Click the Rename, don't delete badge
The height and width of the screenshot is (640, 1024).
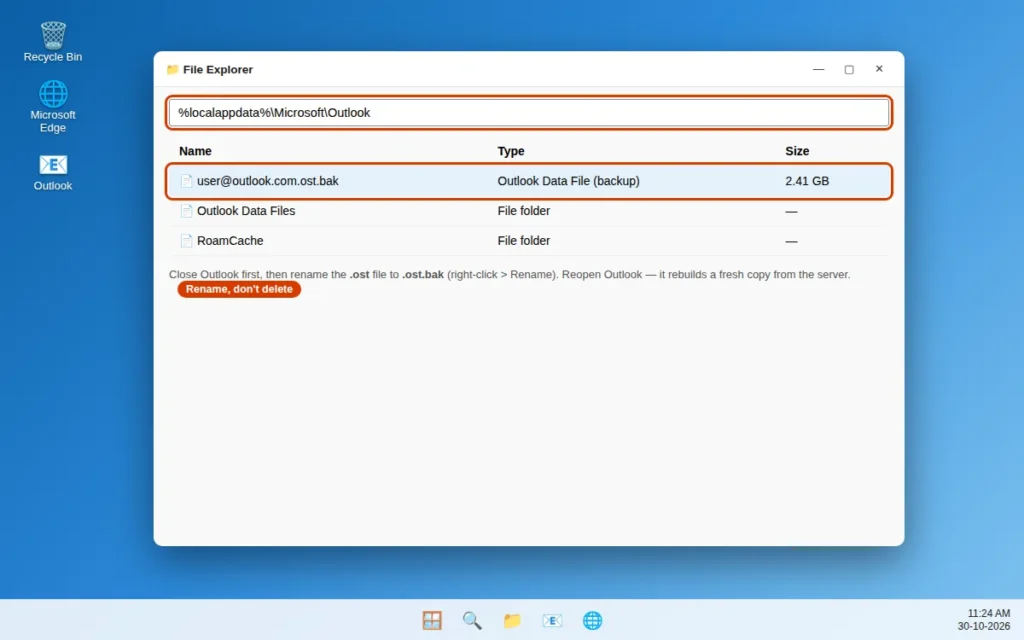click(x=239, y=289)
